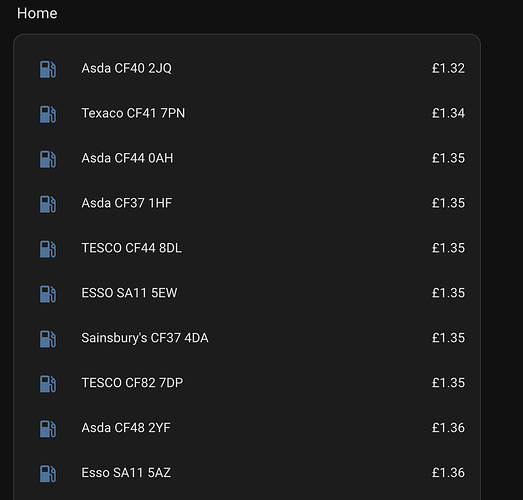Click fuel pump icon for Asda CF40 2JQ
The height and width of the screenshot is (500, 523).
click(48, 69)
